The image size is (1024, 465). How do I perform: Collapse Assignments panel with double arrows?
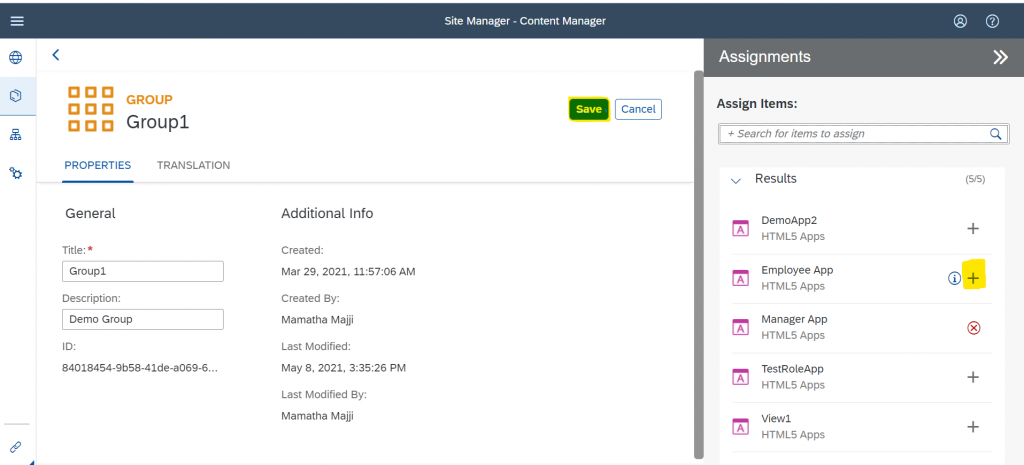(x=1000, y=57)
